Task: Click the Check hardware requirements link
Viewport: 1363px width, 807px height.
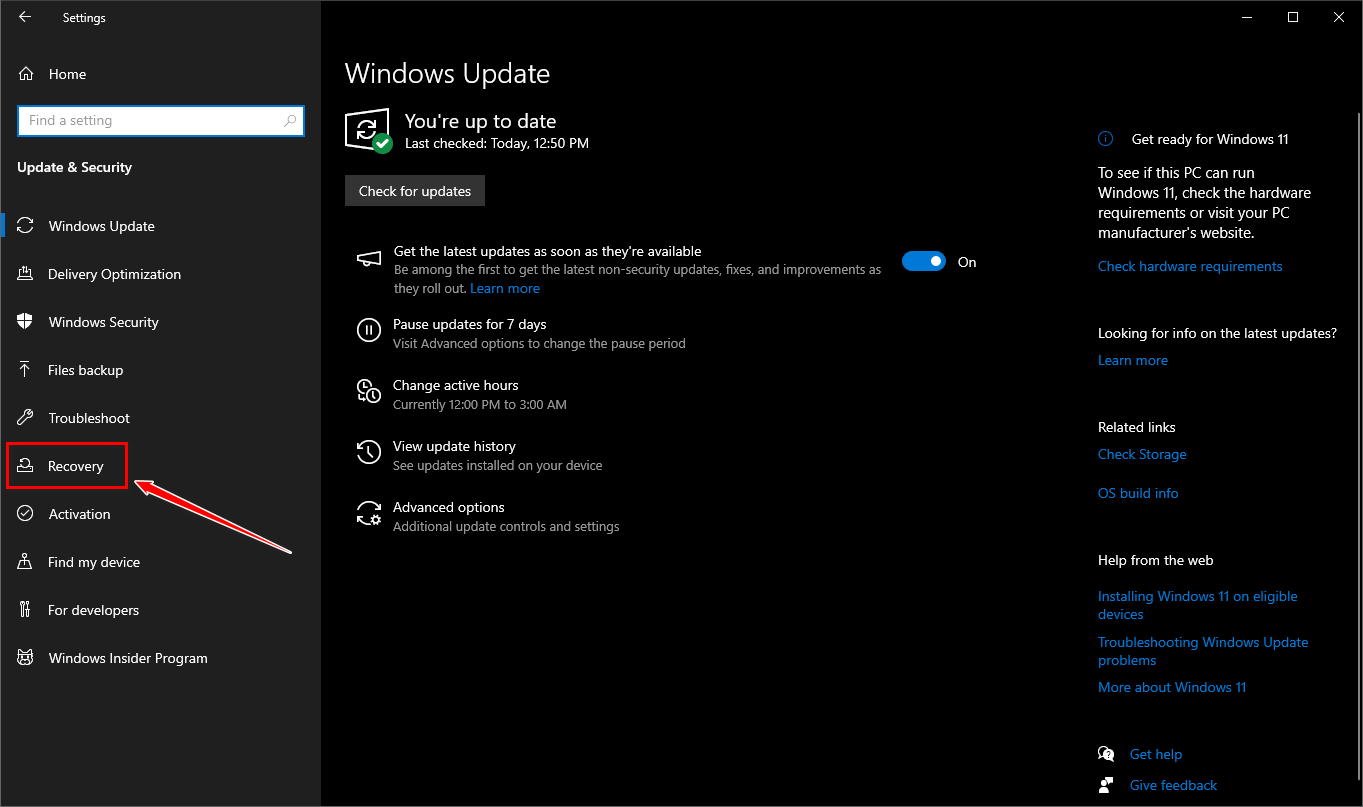Action: click(x=1190, y=266)
